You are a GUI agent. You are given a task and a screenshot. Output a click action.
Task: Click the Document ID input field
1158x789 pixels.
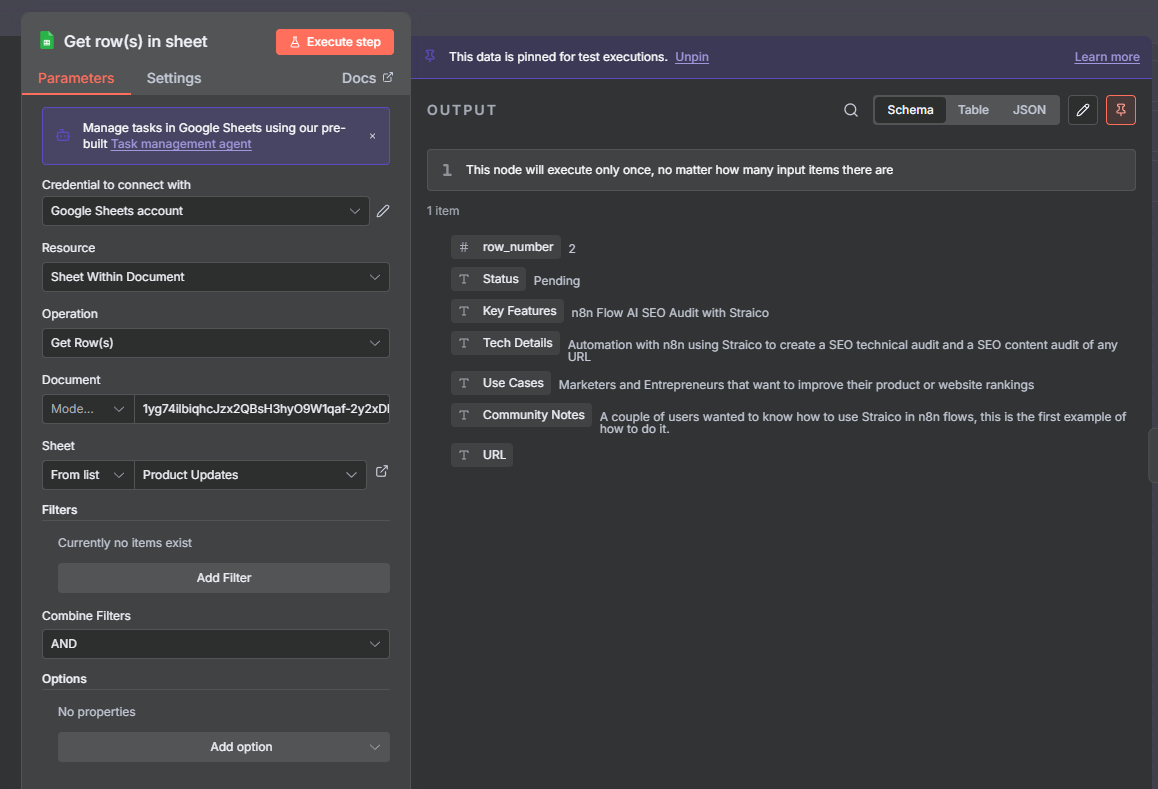[x=262, y=409]
